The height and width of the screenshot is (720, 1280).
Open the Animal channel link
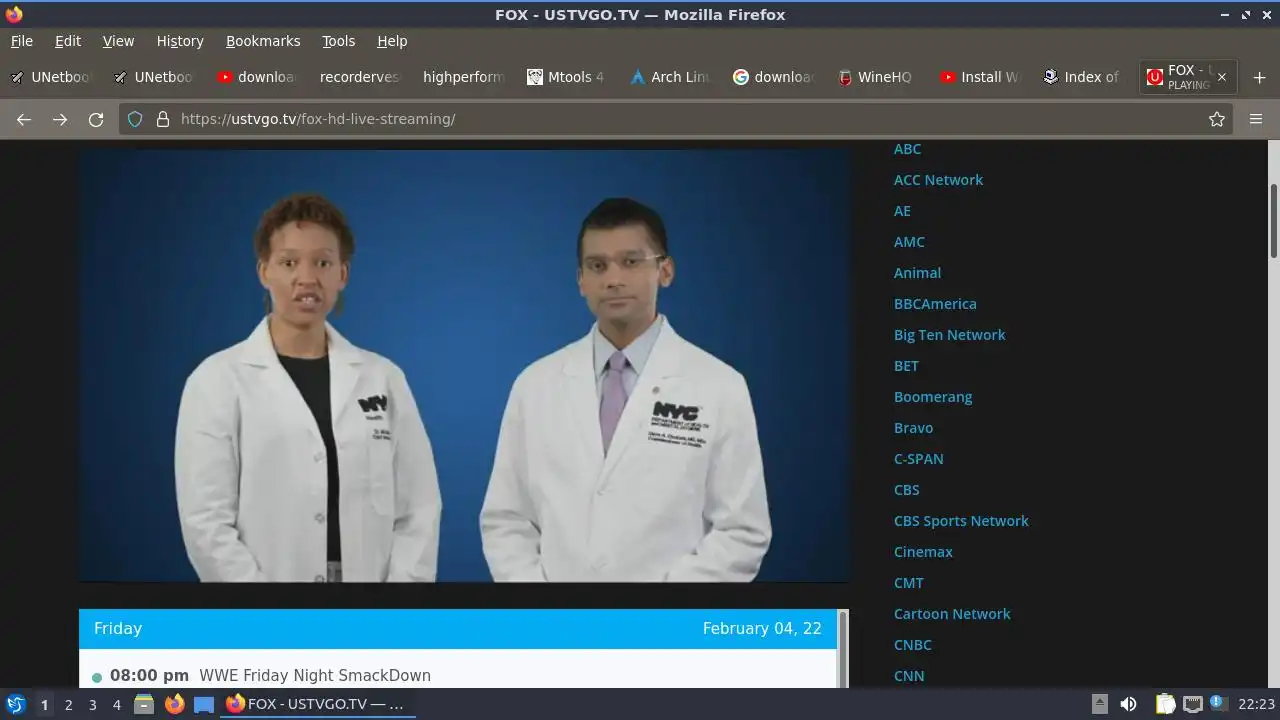click(917, 273)
